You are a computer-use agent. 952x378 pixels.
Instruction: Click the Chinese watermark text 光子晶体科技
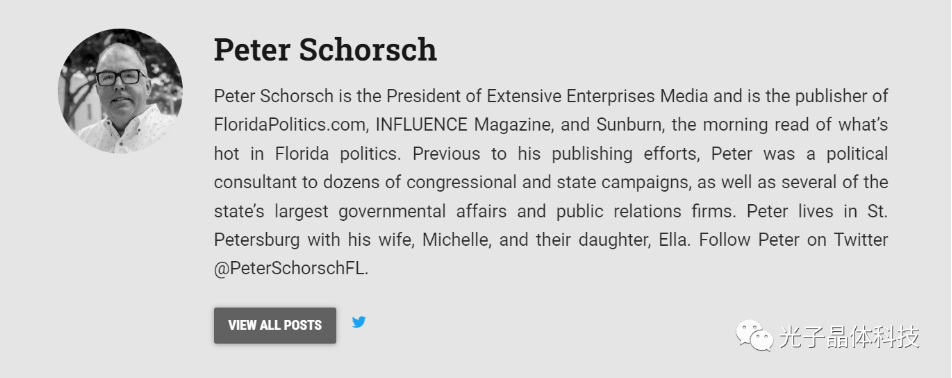pos(849,337)
